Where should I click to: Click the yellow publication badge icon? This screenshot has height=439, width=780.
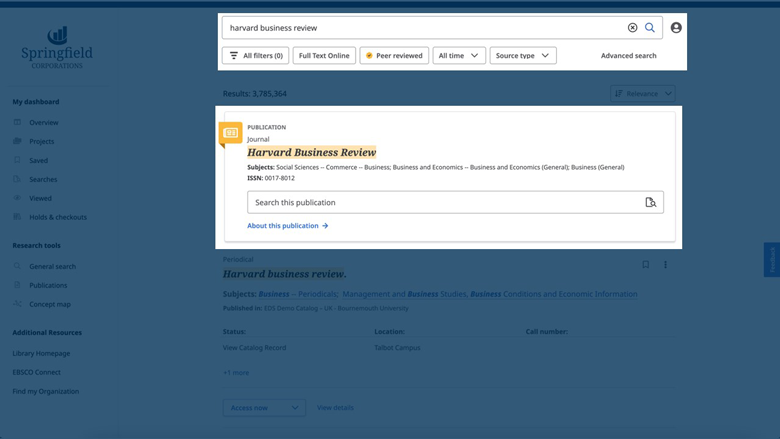click(x=230, y=133)
